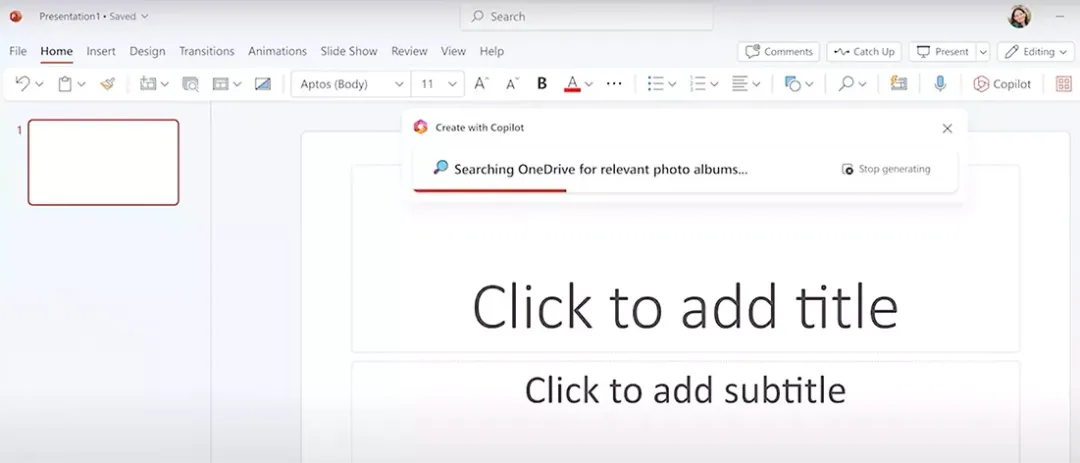Toggle numbered list formatting
1080x463 pixels.
(699, 84)
